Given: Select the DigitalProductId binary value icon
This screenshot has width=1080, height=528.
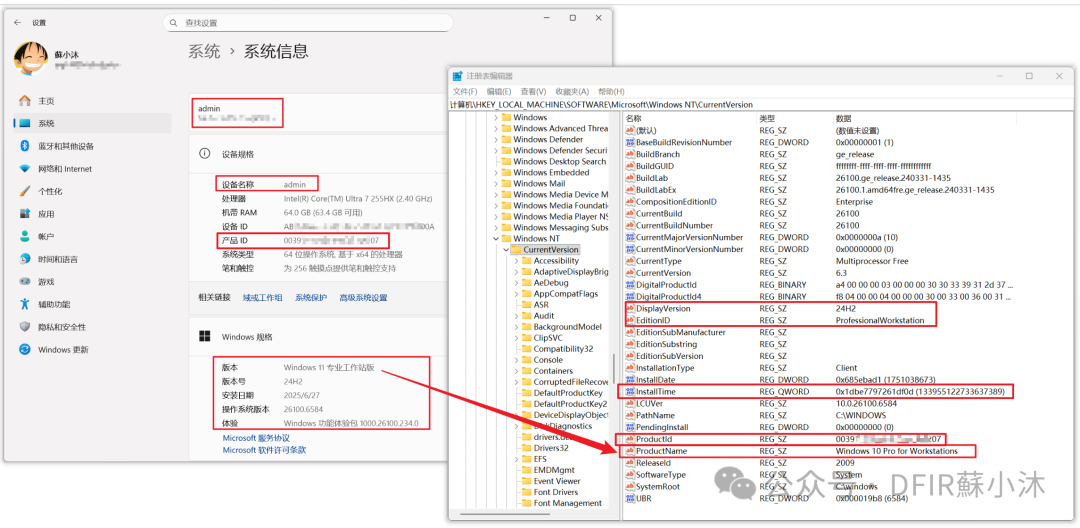Looking at the screenshot, I should coord(630,284).
